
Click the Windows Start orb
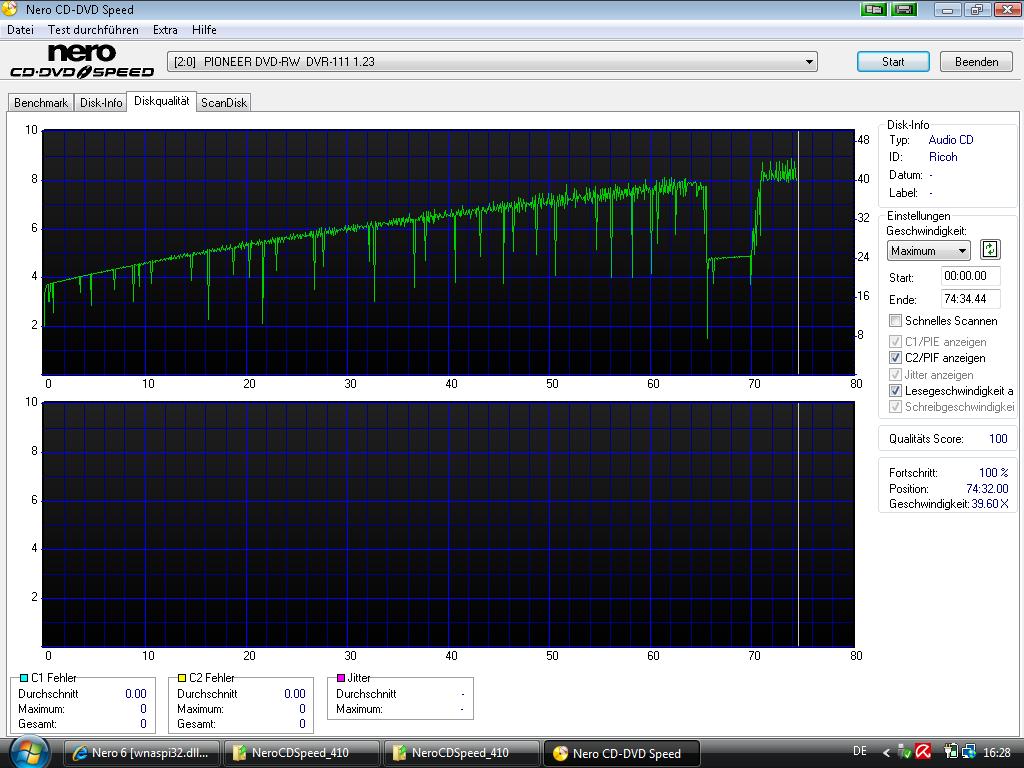tap(29, 752)
